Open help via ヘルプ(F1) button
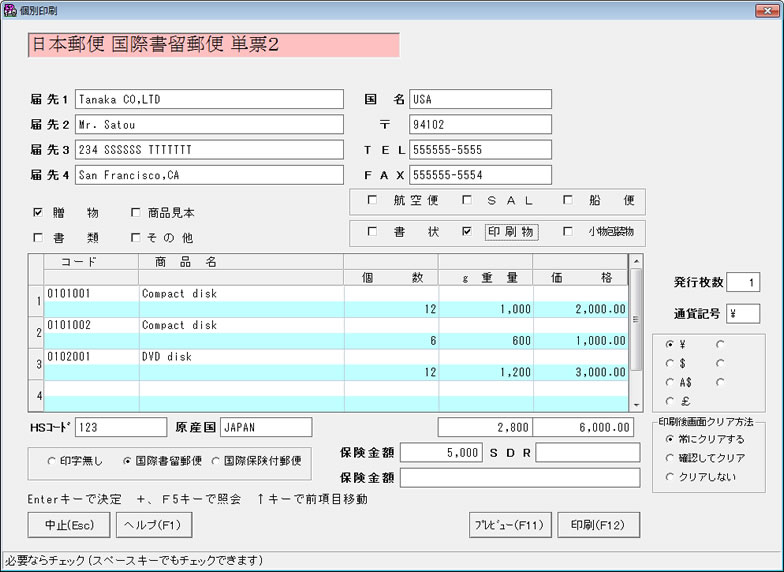This screenshot has width=784, height=572. coord(153,525)
